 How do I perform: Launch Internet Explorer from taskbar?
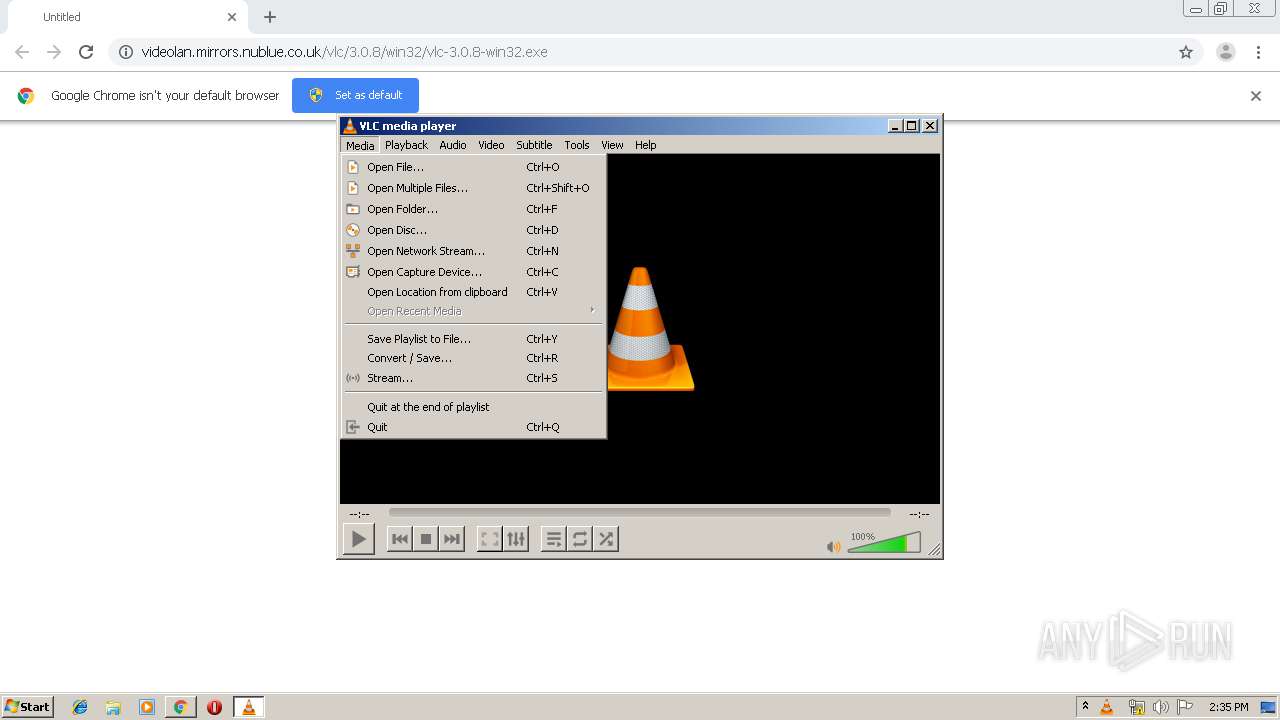[80, 707]
